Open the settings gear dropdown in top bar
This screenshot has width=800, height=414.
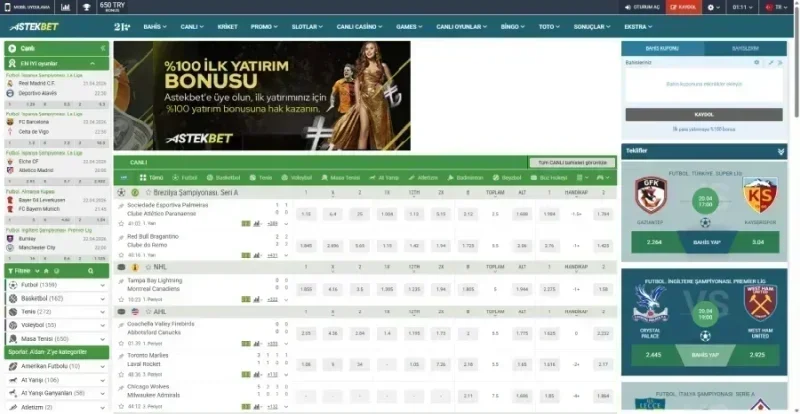coord(714,7)
